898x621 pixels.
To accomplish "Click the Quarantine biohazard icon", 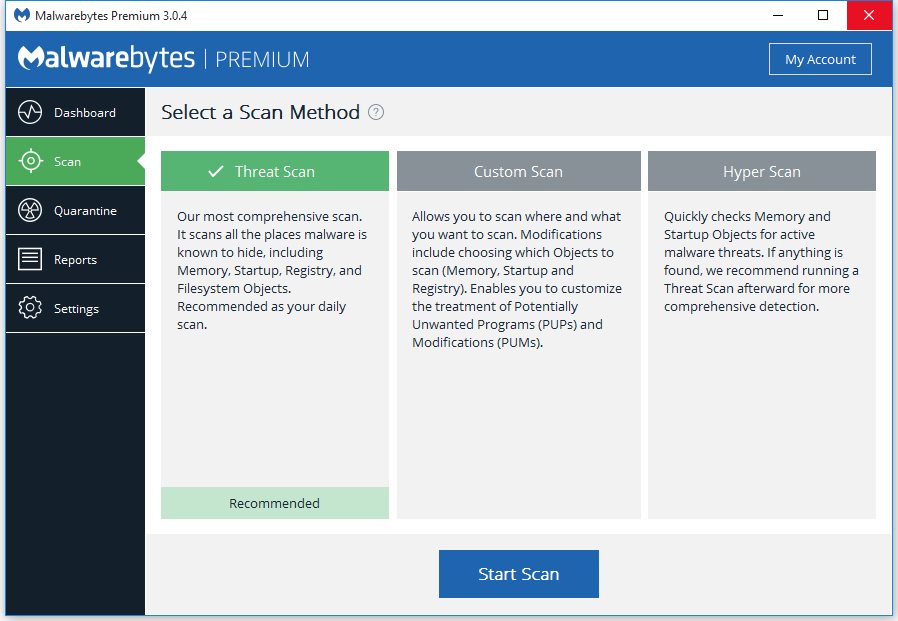I will point(30,210).
